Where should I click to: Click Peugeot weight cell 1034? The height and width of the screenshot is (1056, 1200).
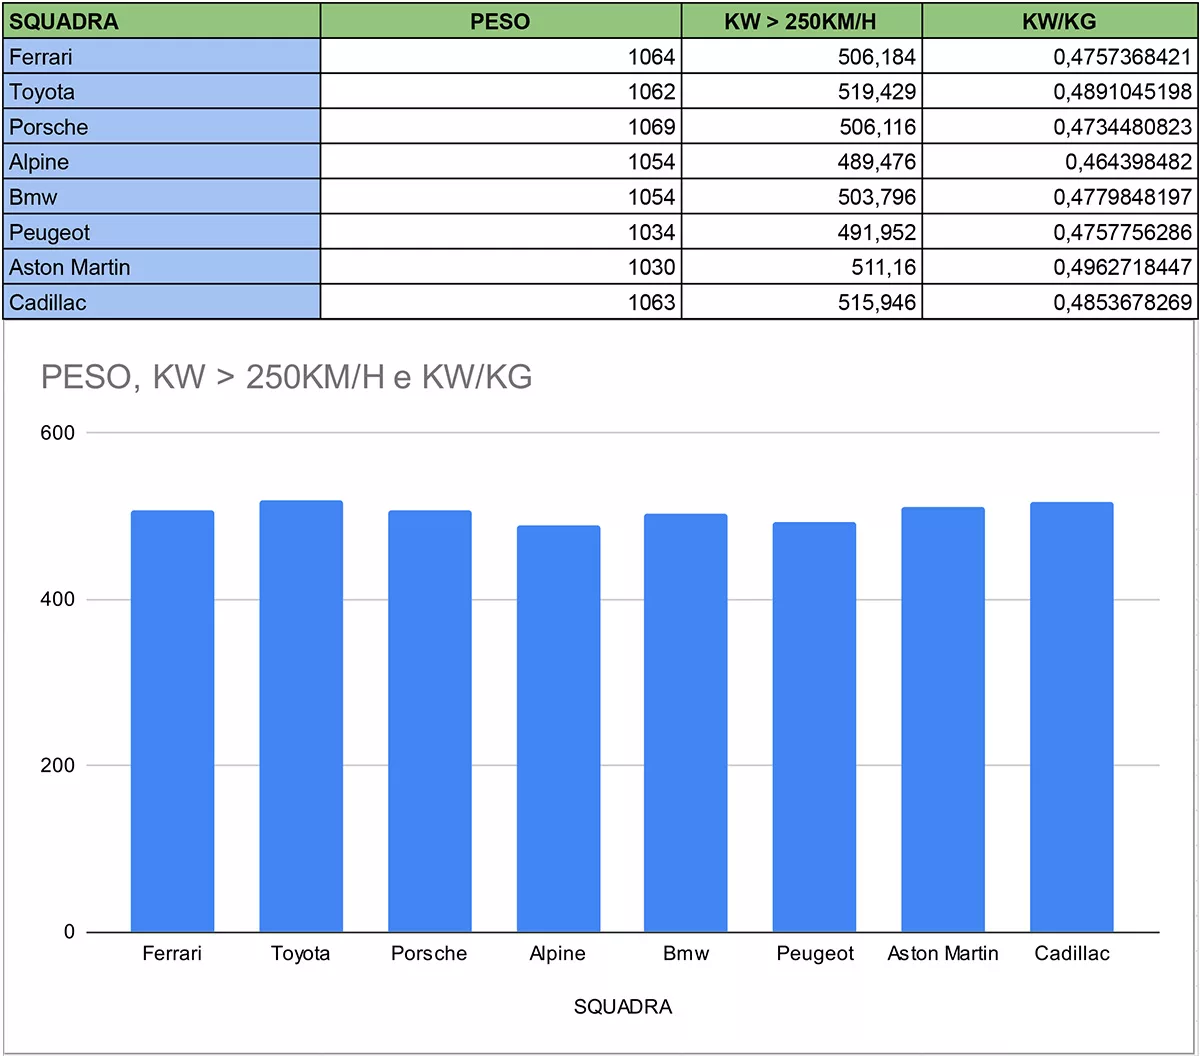(500, 232)
